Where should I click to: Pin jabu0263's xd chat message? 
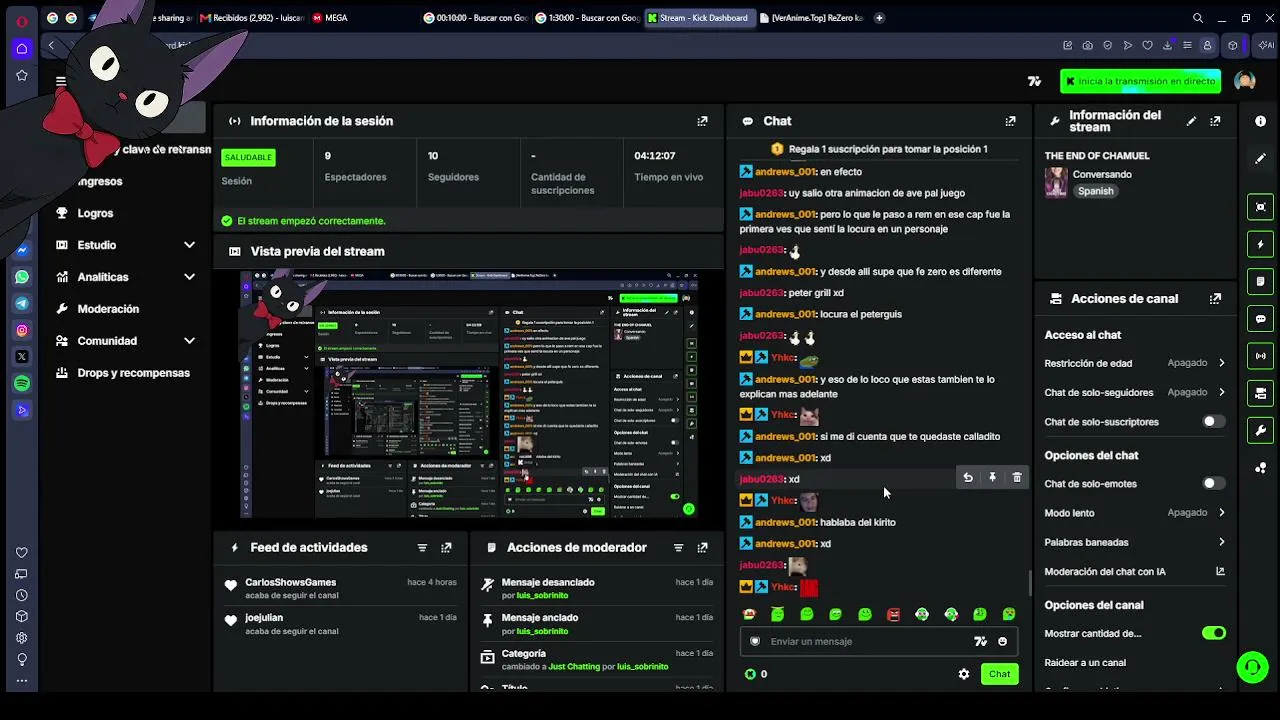click(x=992, y=478)
